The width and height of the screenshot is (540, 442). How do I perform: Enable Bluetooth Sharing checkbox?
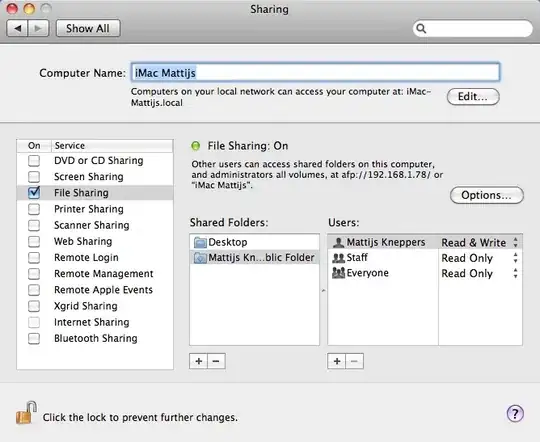pyautogui.click(x=34, y=339)
